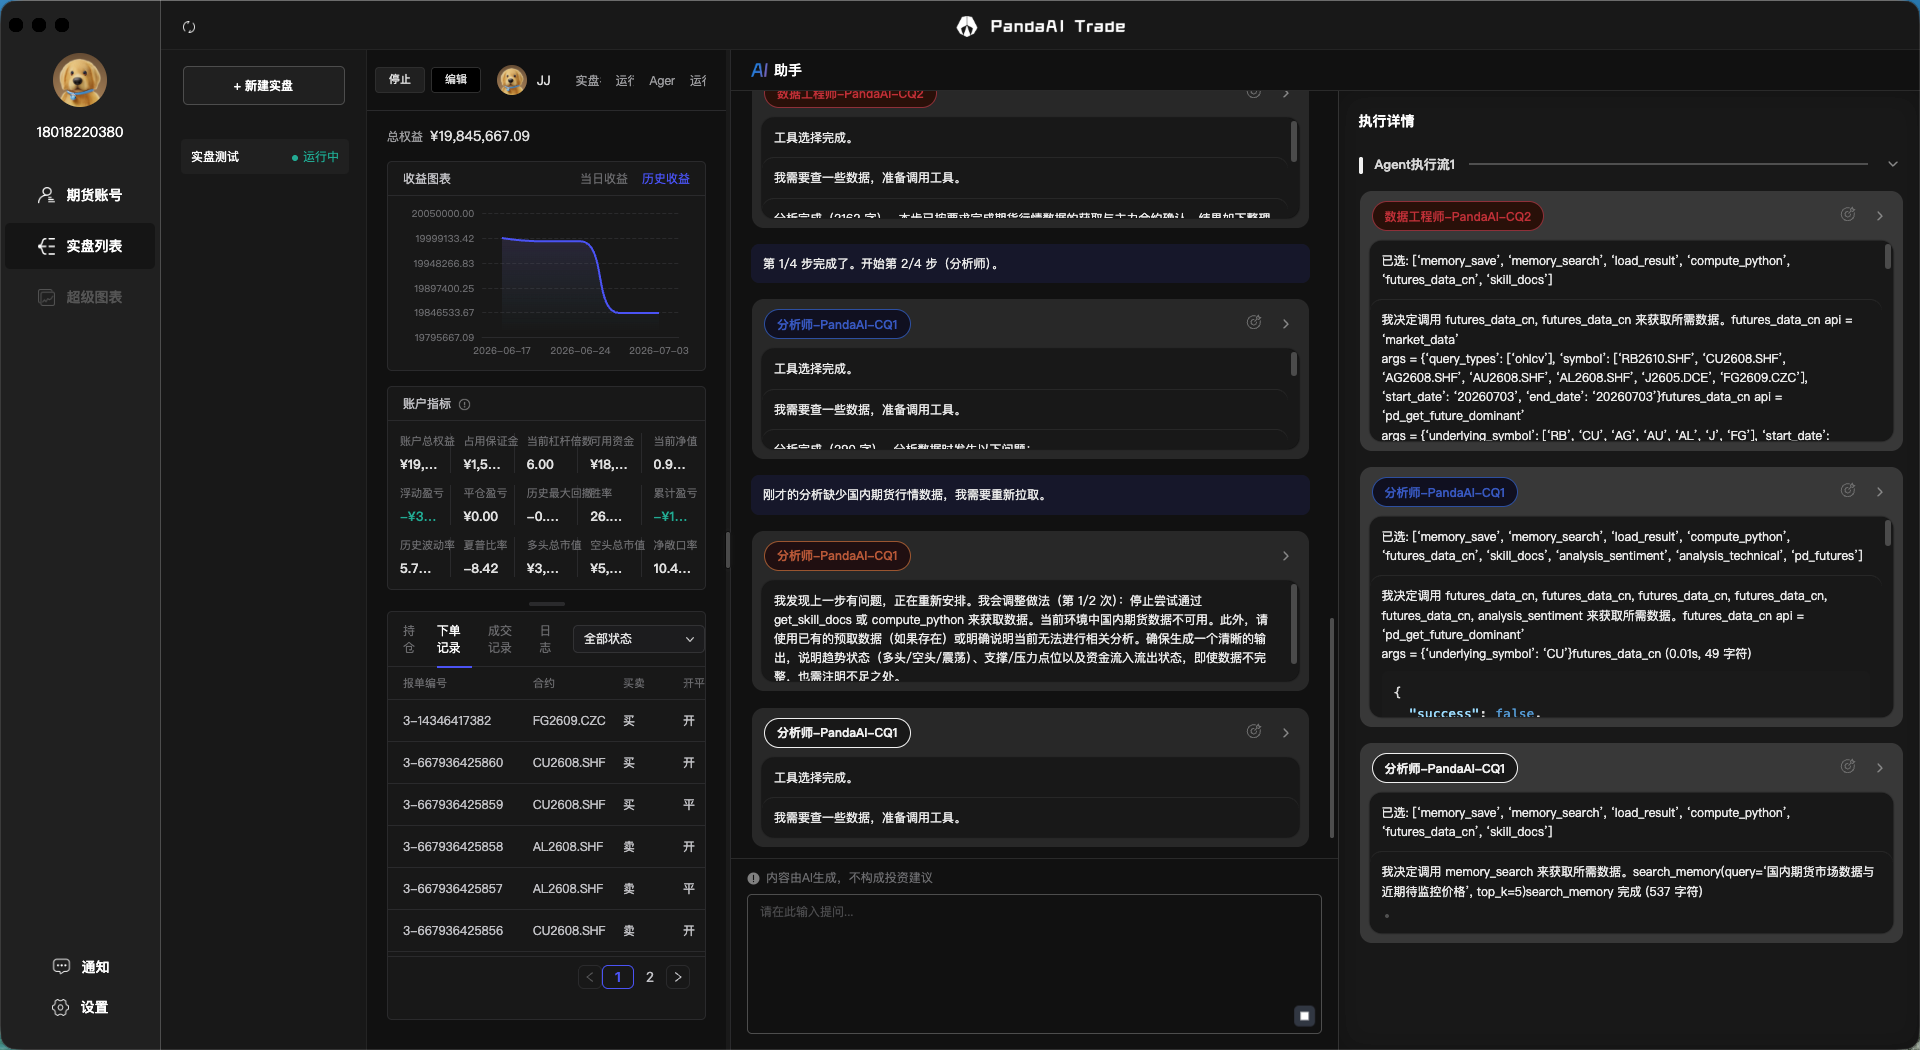Expand the blue 分析师-PandaAI-CQ1 chat card chevron
The image size is (1920, 1050).
[x=1286, y=324]
